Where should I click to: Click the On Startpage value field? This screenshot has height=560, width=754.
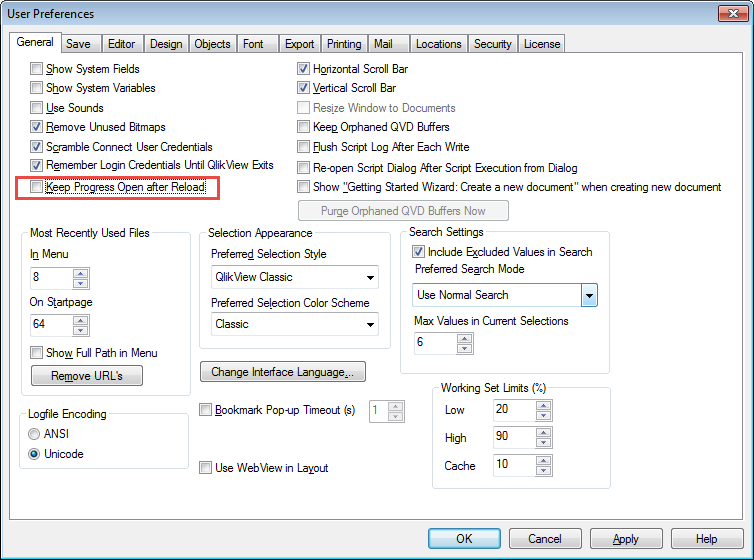pyautogui.click(x=52, y=324)
